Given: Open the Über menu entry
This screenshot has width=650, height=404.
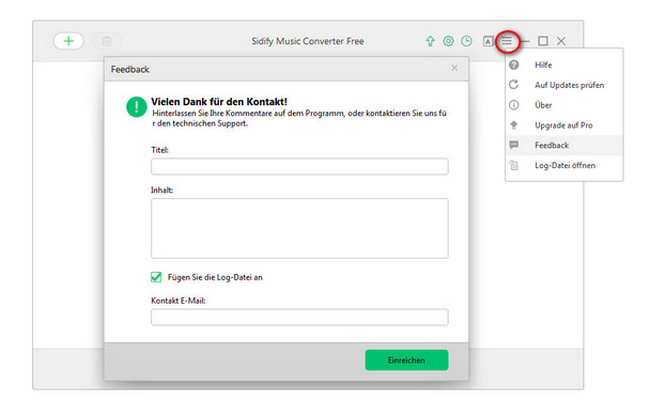Looking at the screenshot, I should [564, 105].
